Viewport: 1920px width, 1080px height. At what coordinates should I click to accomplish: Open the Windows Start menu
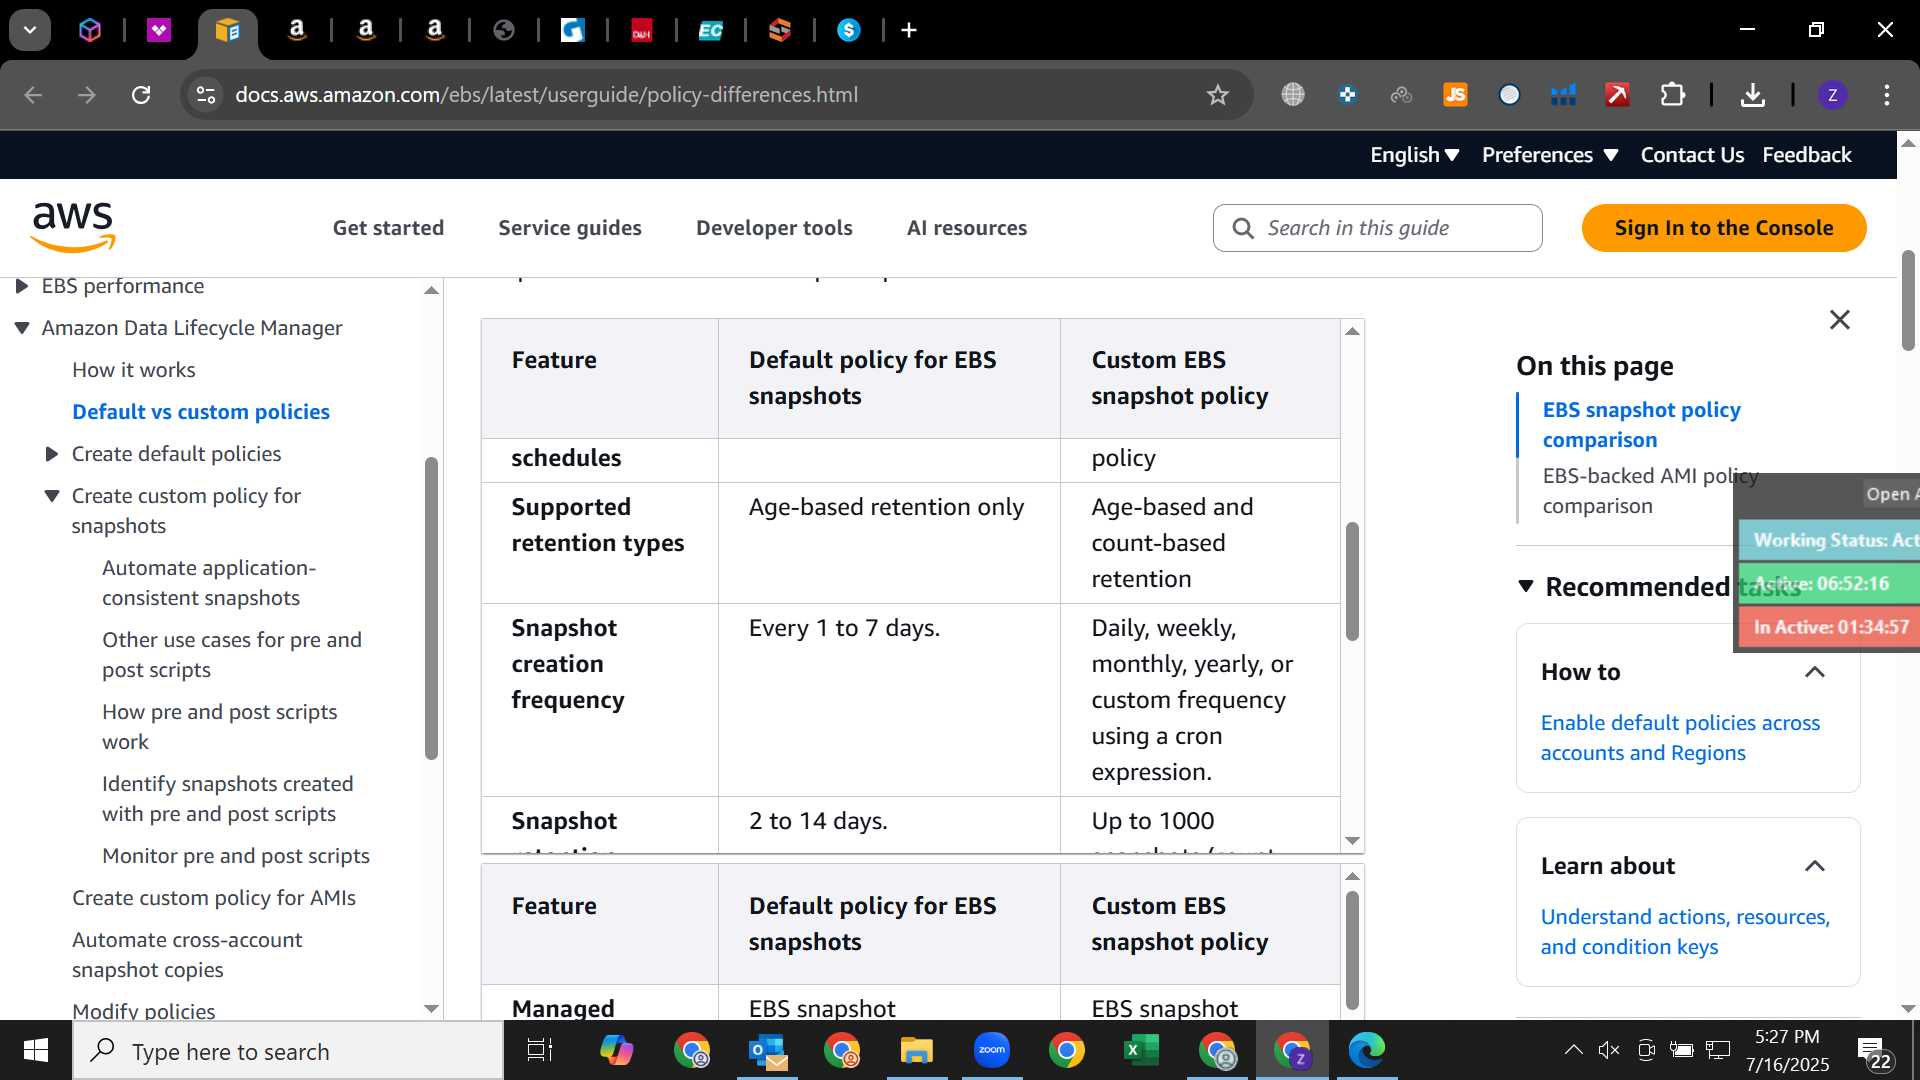[x=36, y=1050]
